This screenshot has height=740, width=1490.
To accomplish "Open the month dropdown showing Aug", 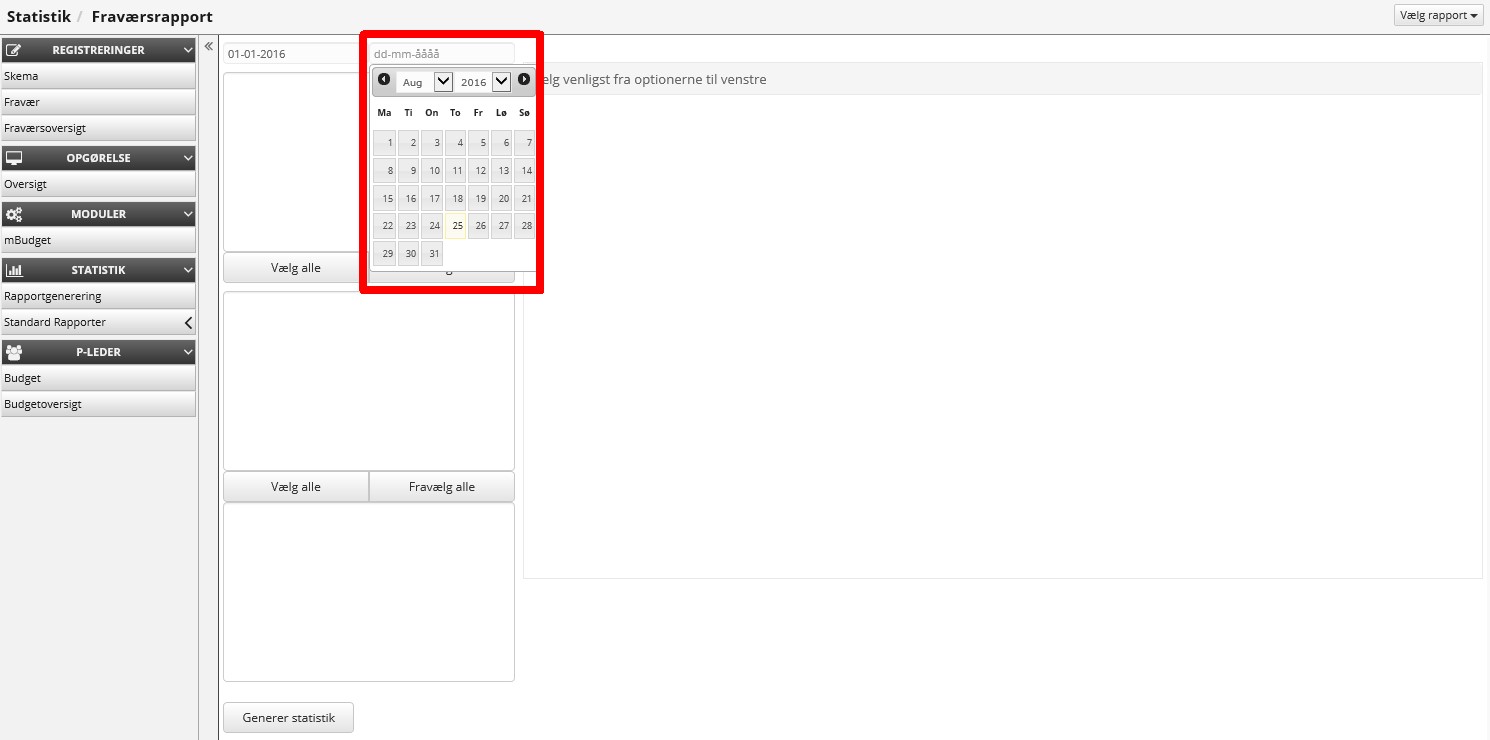I will coord(425,82).
